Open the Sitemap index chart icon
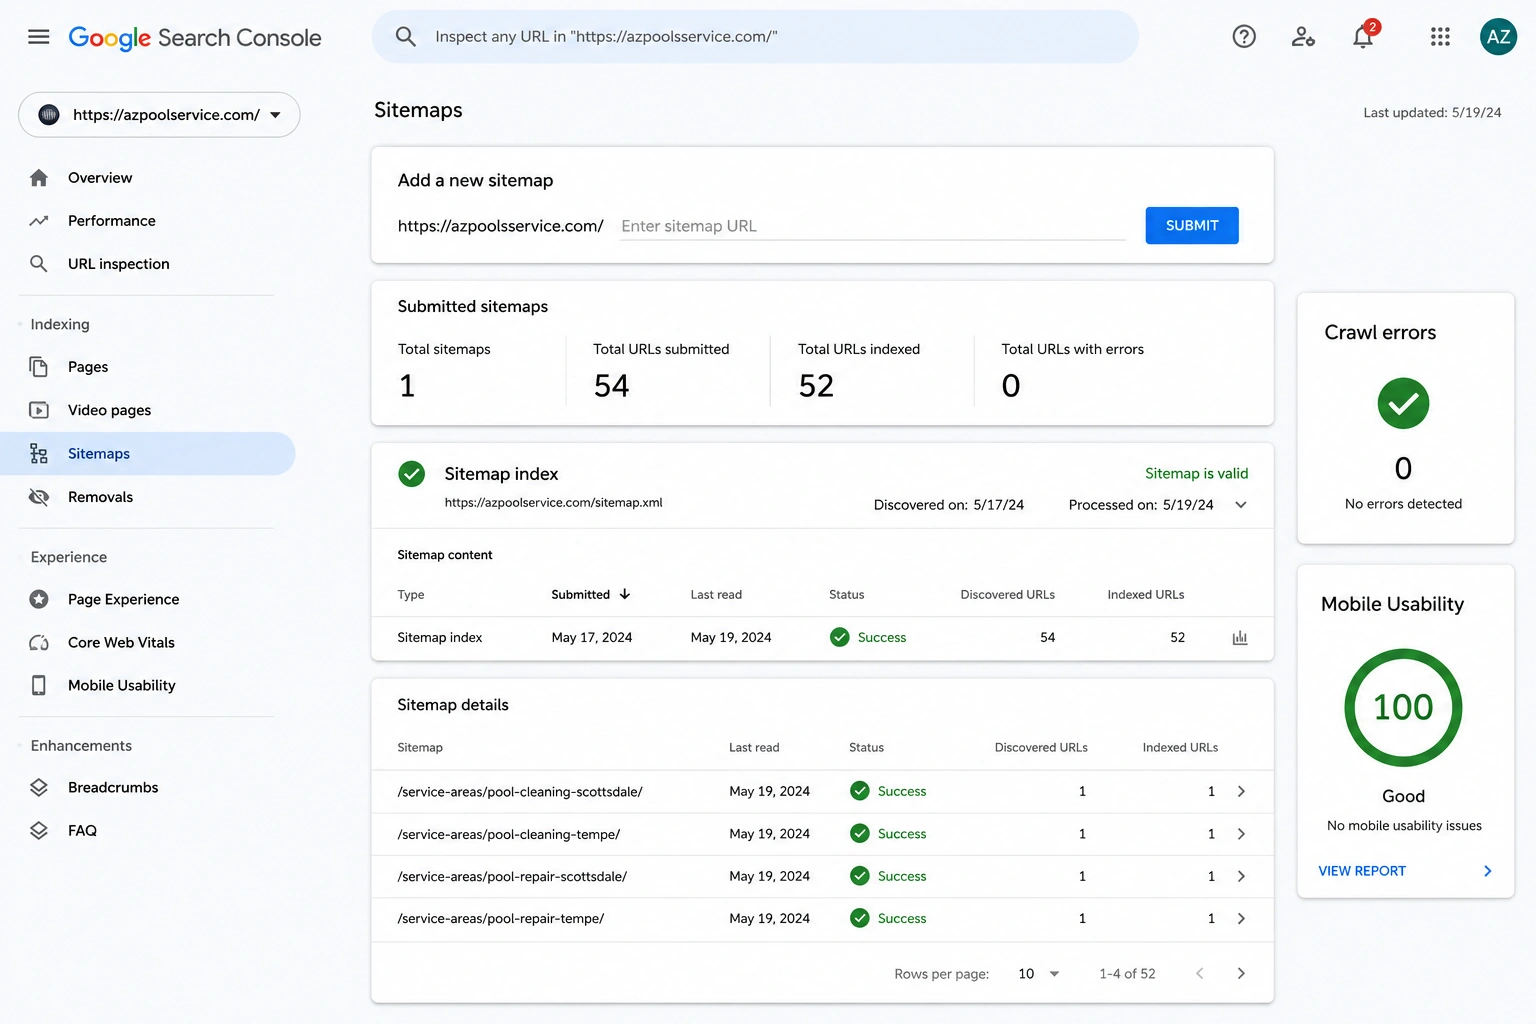 (1240, 638)
